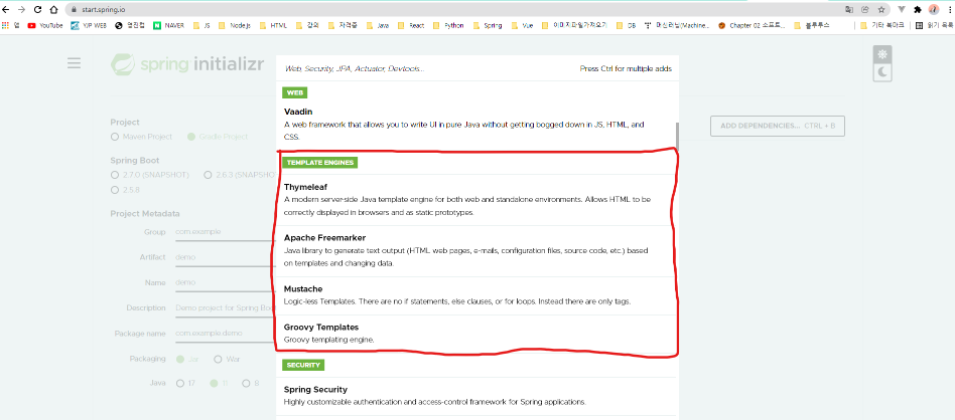Open the Vue bookmarks folder

pos(523,26)
